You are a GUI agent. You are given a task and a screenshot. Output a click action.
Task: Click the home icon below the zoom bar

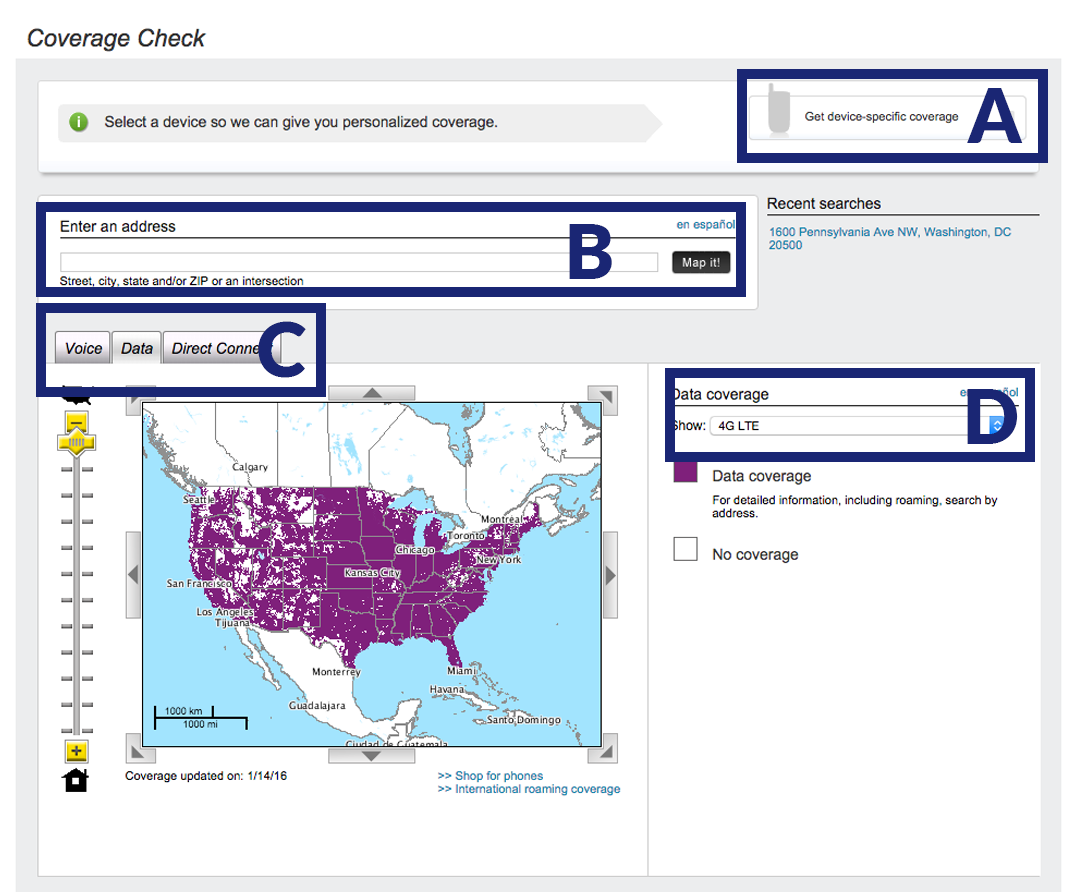[77, 780]
